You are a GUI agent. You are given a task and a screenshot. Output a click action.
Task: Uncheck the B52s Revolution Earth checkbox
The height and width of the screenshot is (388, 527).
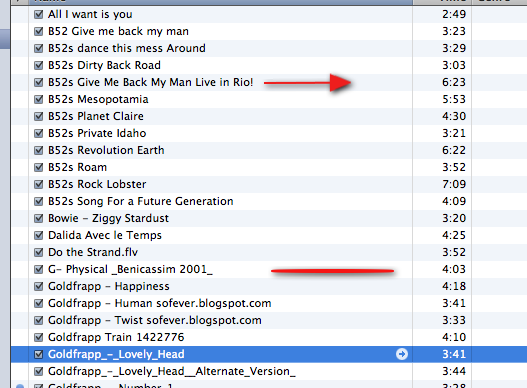[x=39, y=150]
